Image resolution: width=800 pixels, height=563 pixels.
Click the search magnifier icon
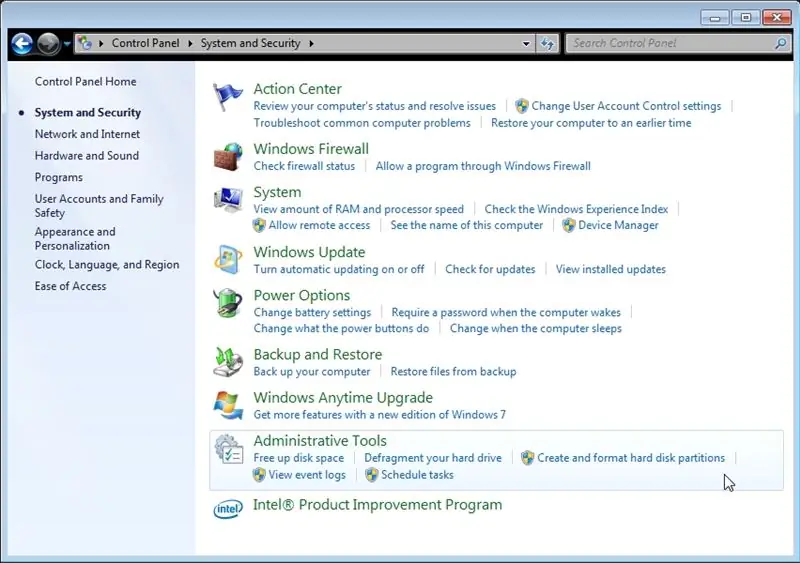pyautogui.click(x=780, y=43)
